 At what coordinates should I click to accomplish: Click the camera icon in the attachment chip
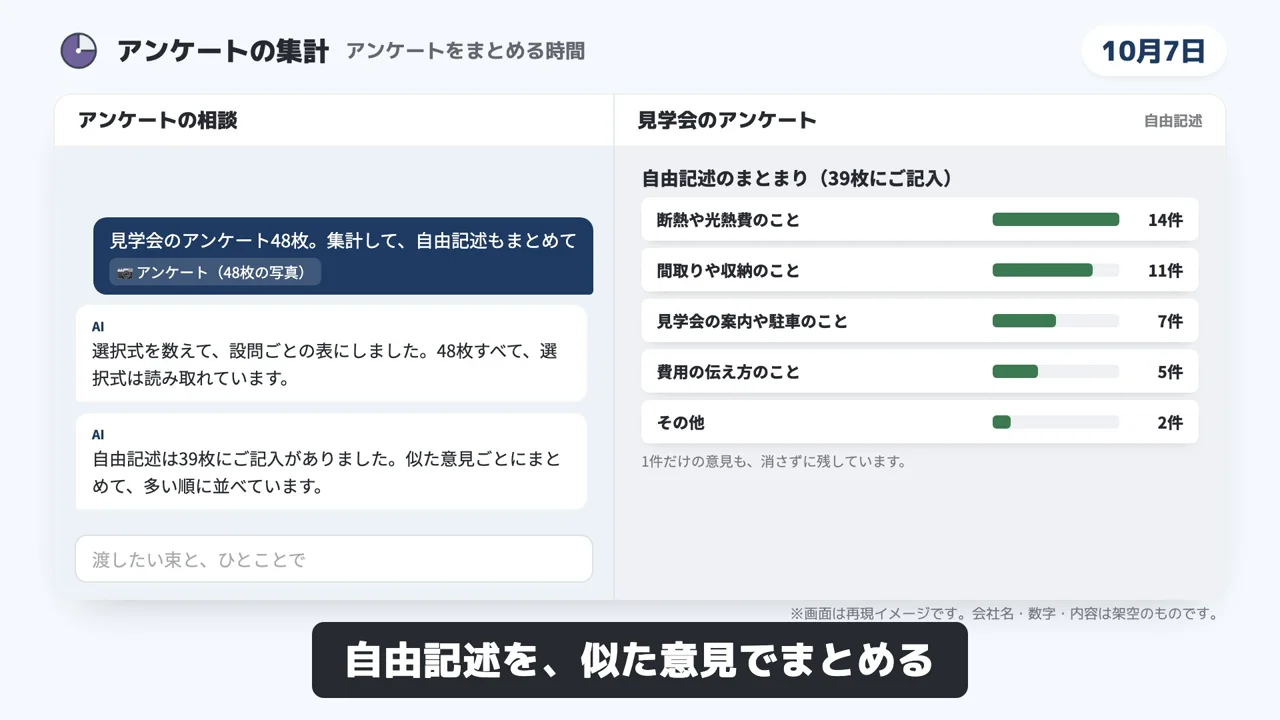click(x=125, y=272)
